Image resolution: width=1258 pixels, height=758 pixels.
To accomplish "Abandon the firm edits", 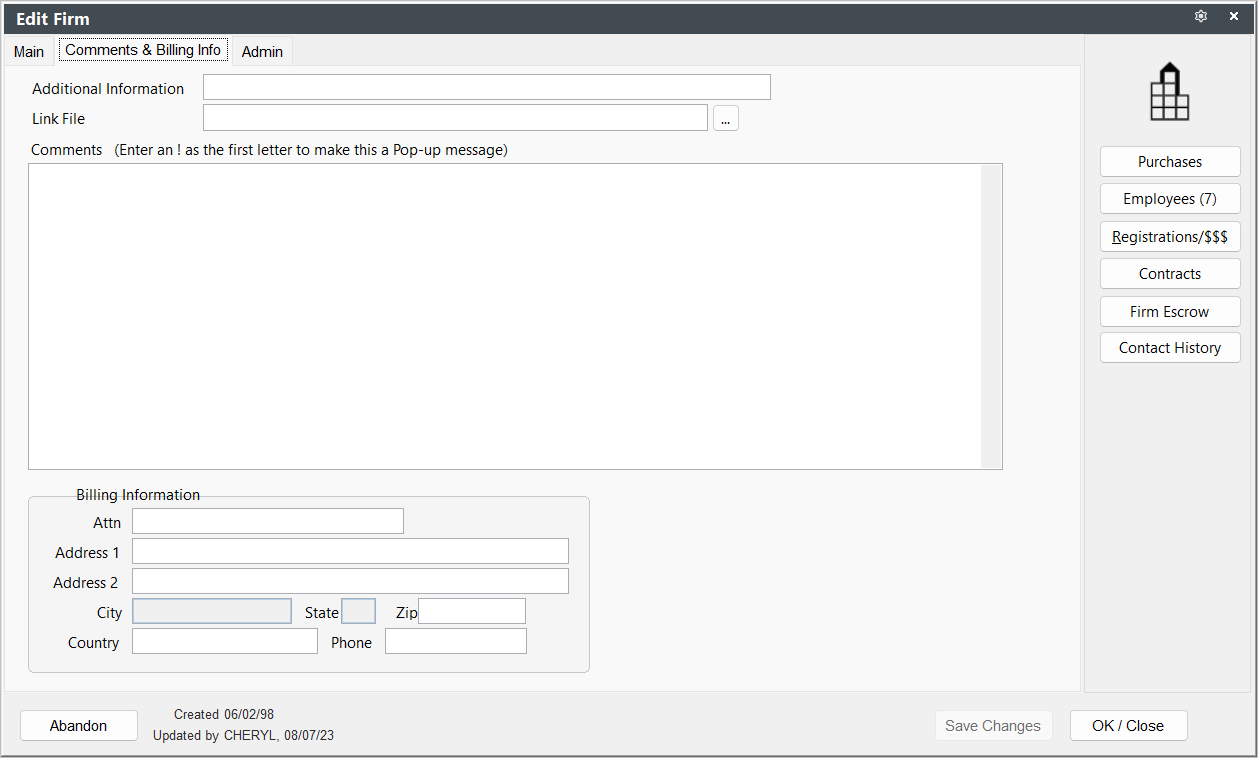I will tap(79, 726).
